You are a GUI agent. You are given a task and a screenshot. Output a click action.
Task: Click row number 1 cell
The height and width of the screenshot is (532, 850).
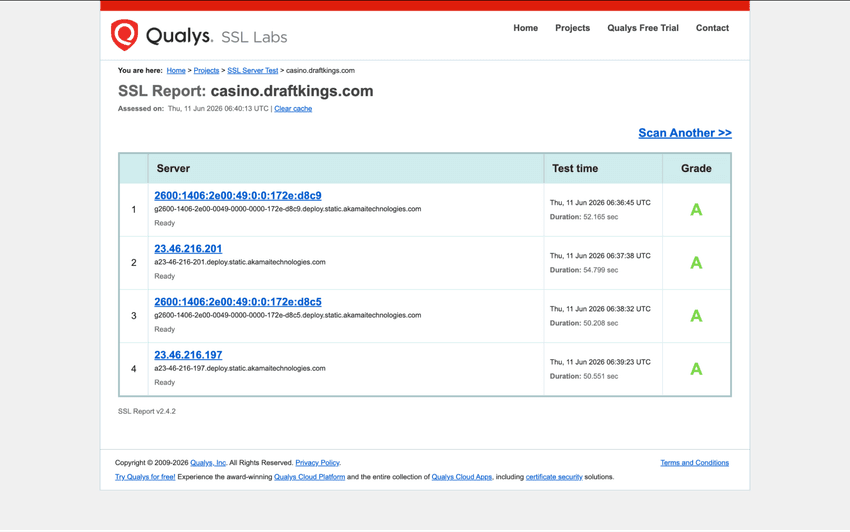pyautogui.click(x=134, y=210)
